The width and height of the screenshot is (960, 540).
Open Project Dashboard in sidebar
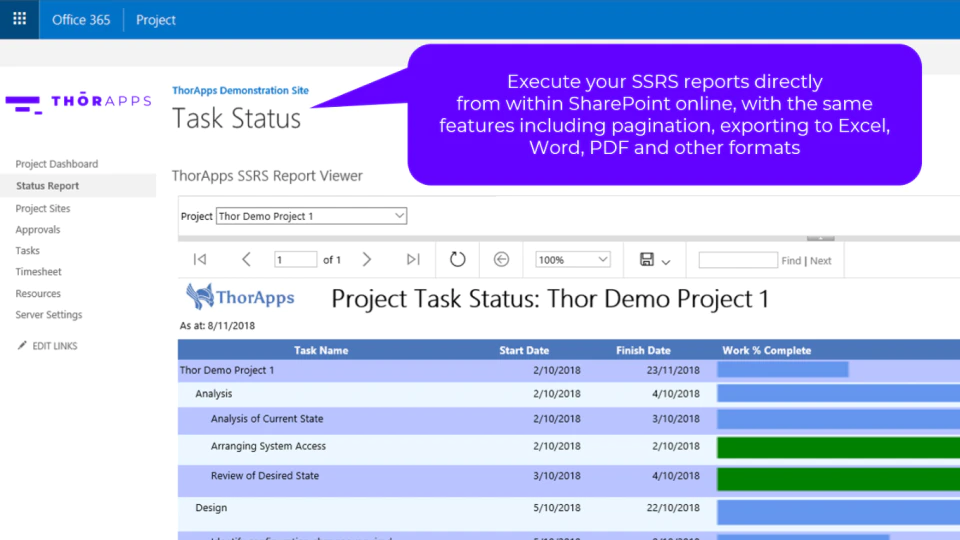[56, 163]
